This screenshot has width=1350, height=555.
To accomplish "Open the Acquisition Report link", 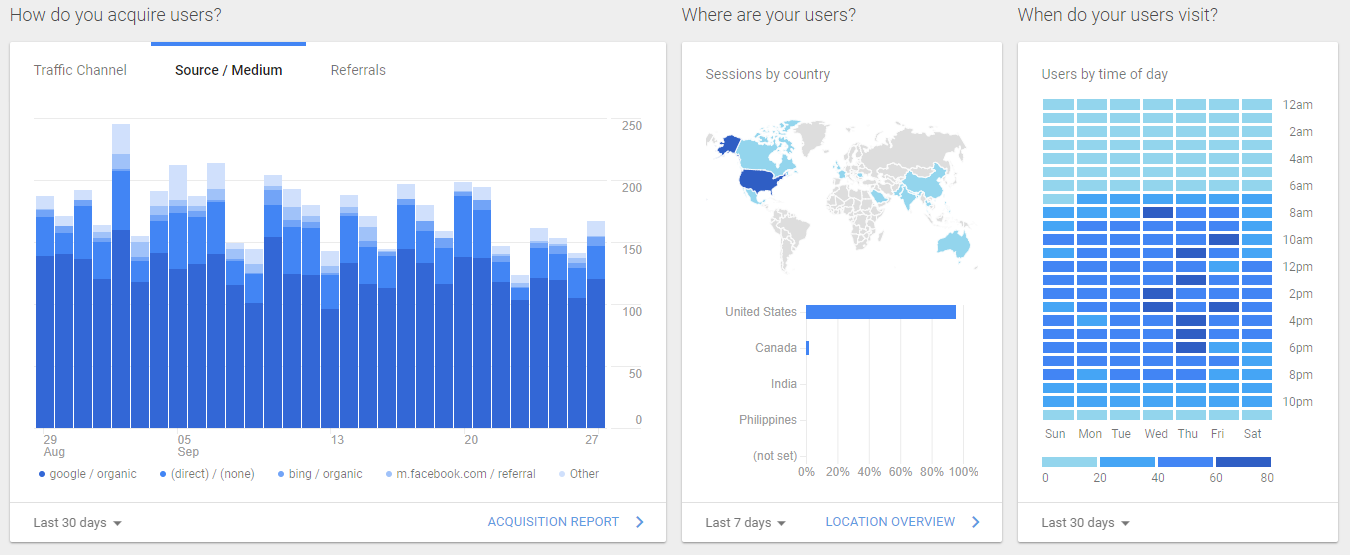I will click(553, 522).
